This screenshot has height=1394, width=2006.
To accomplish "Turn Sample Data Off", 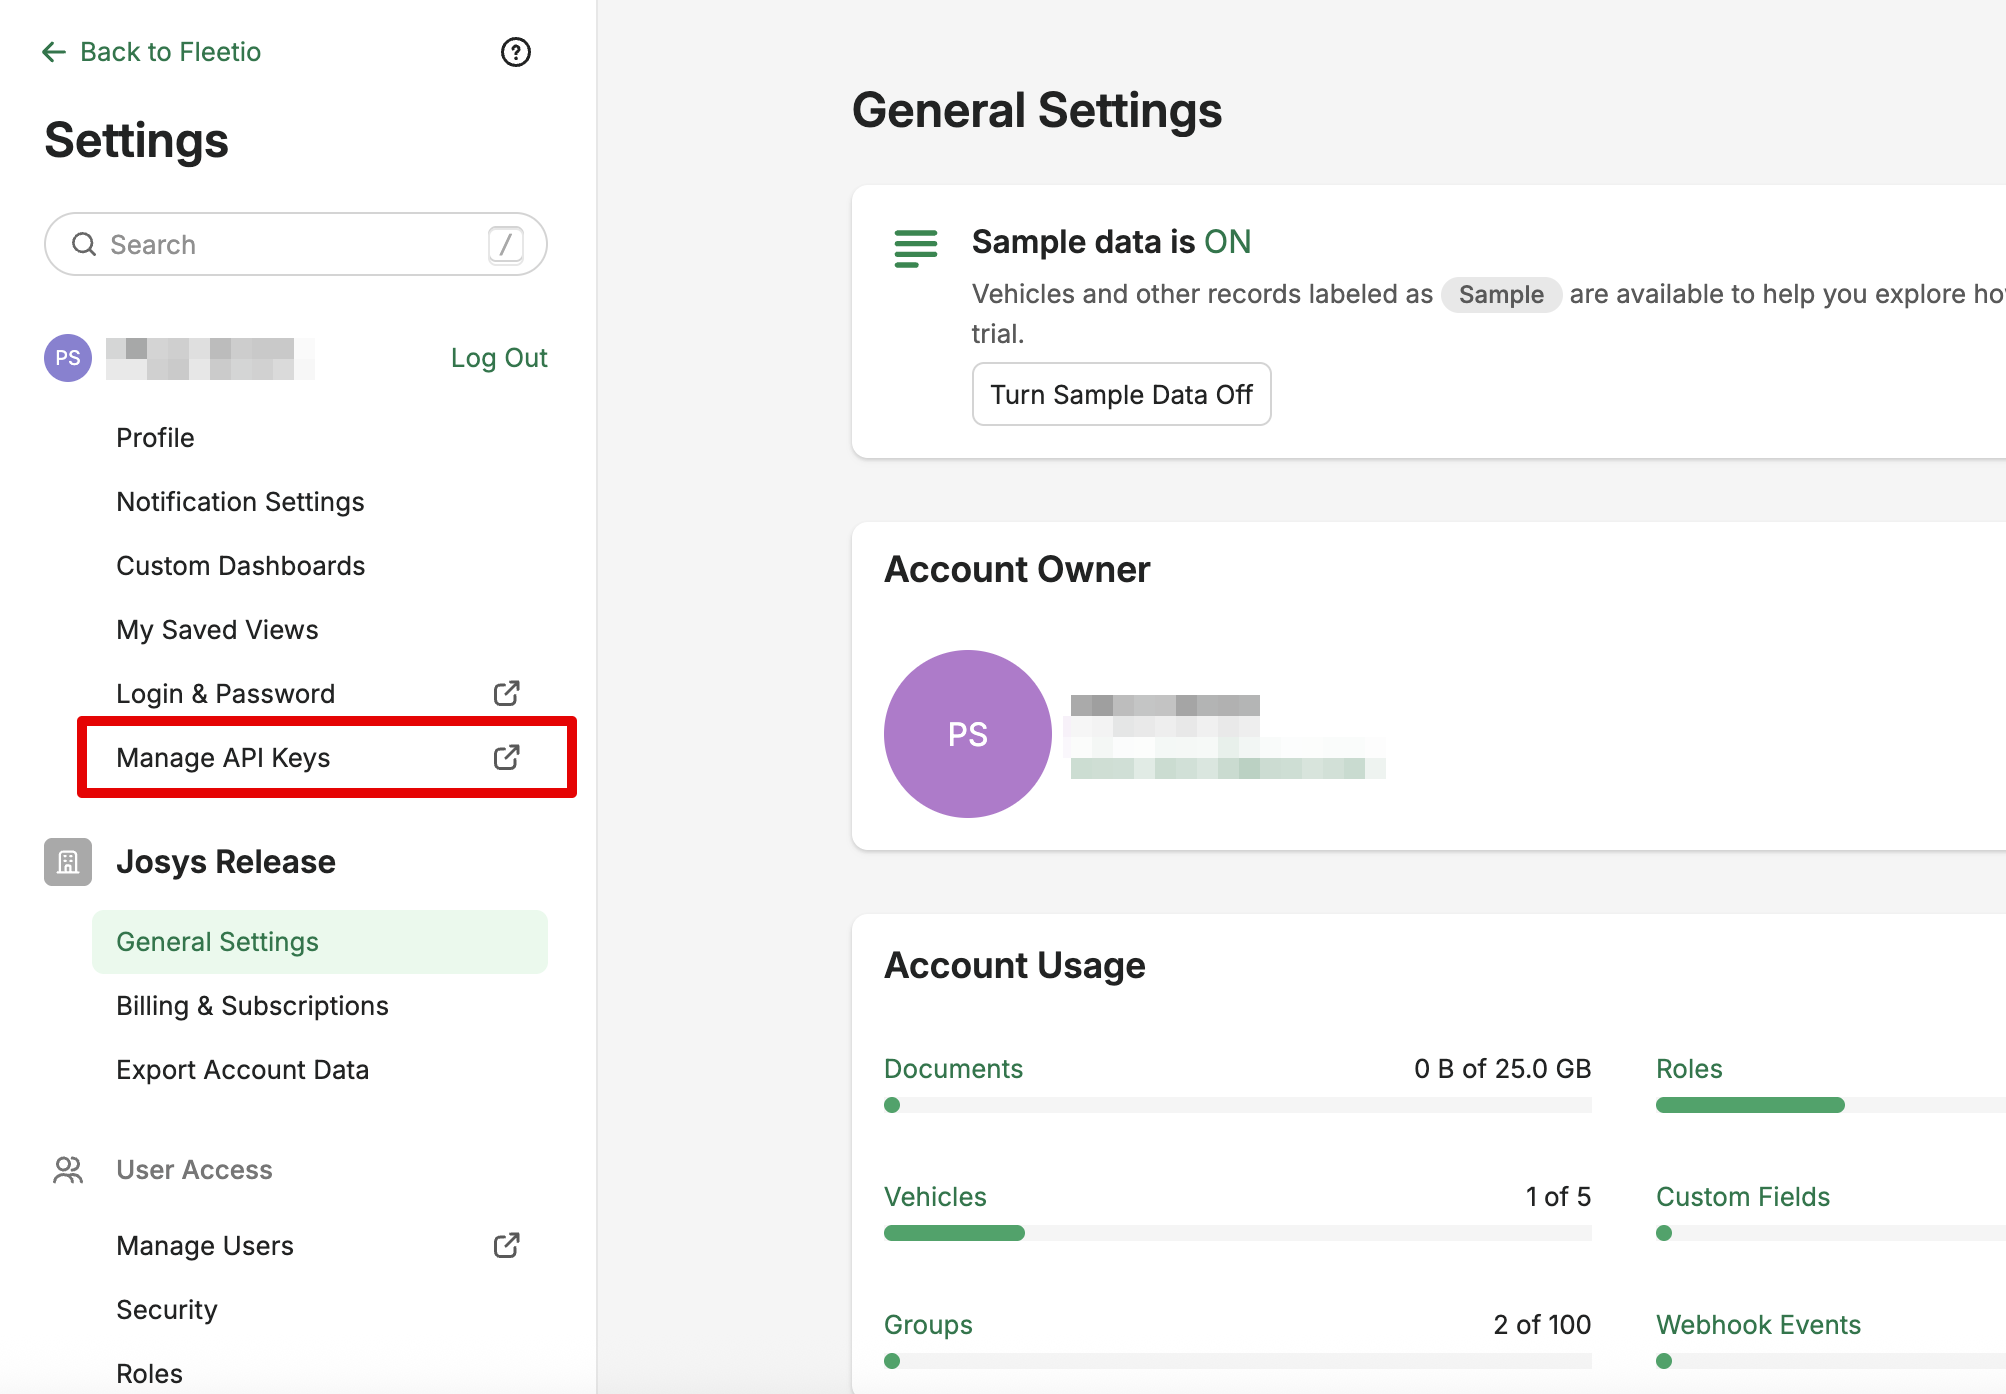I will (1121, 394).
